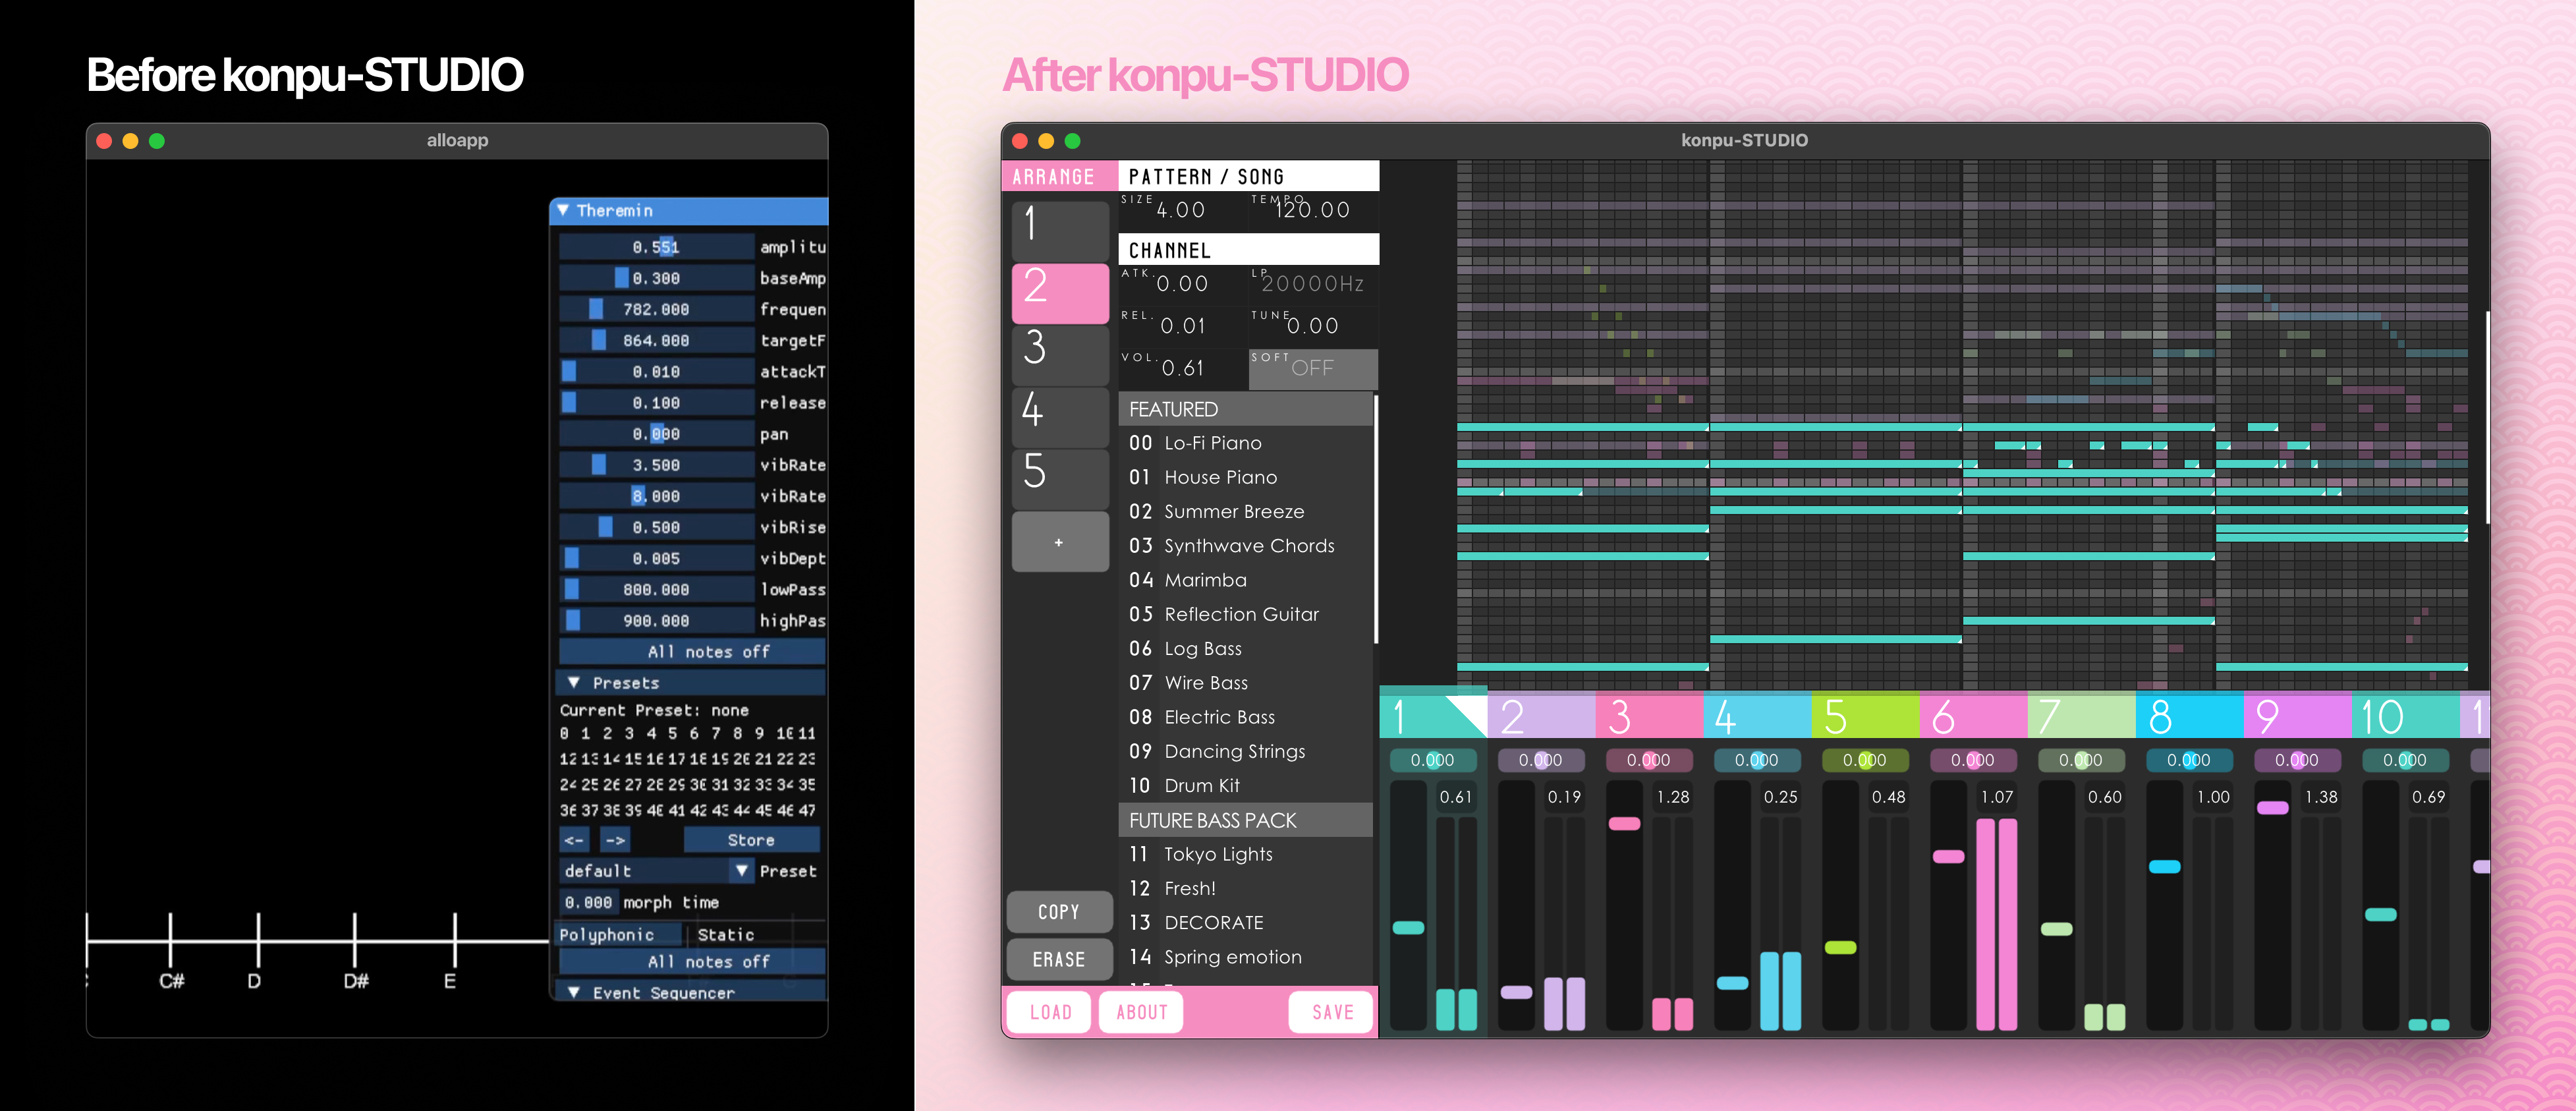
Task: Select mixer channel 10 header
Action: click(2405, 716)
